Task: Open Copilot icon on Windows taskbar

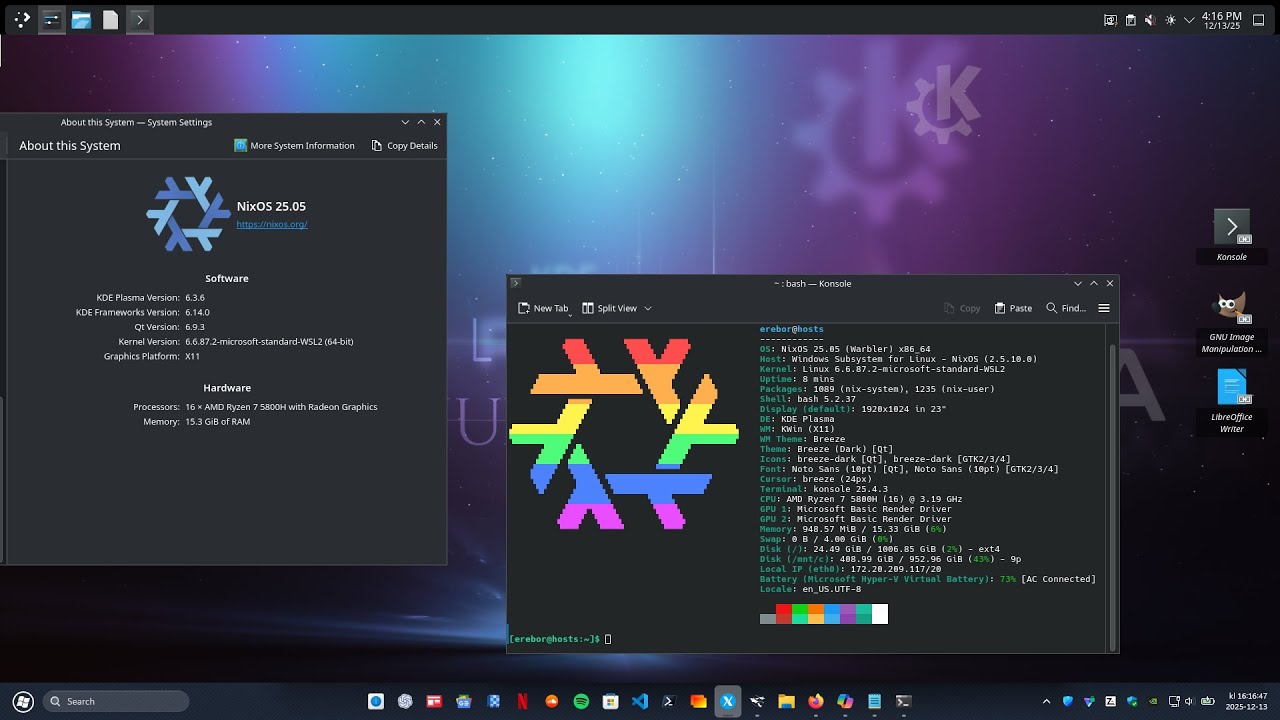Action: (845, 702)
